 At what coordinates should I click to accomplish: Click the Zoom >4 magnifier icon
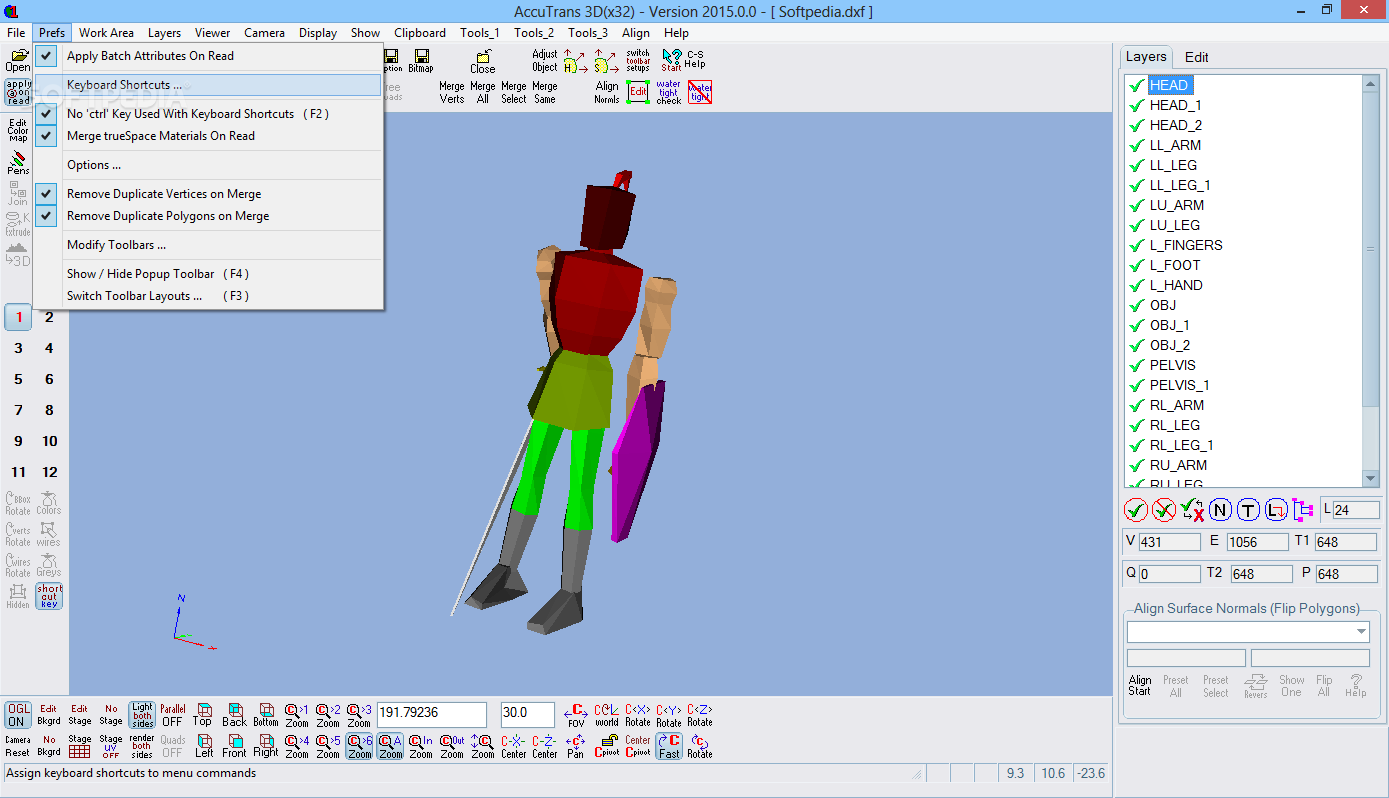point(297,746)
